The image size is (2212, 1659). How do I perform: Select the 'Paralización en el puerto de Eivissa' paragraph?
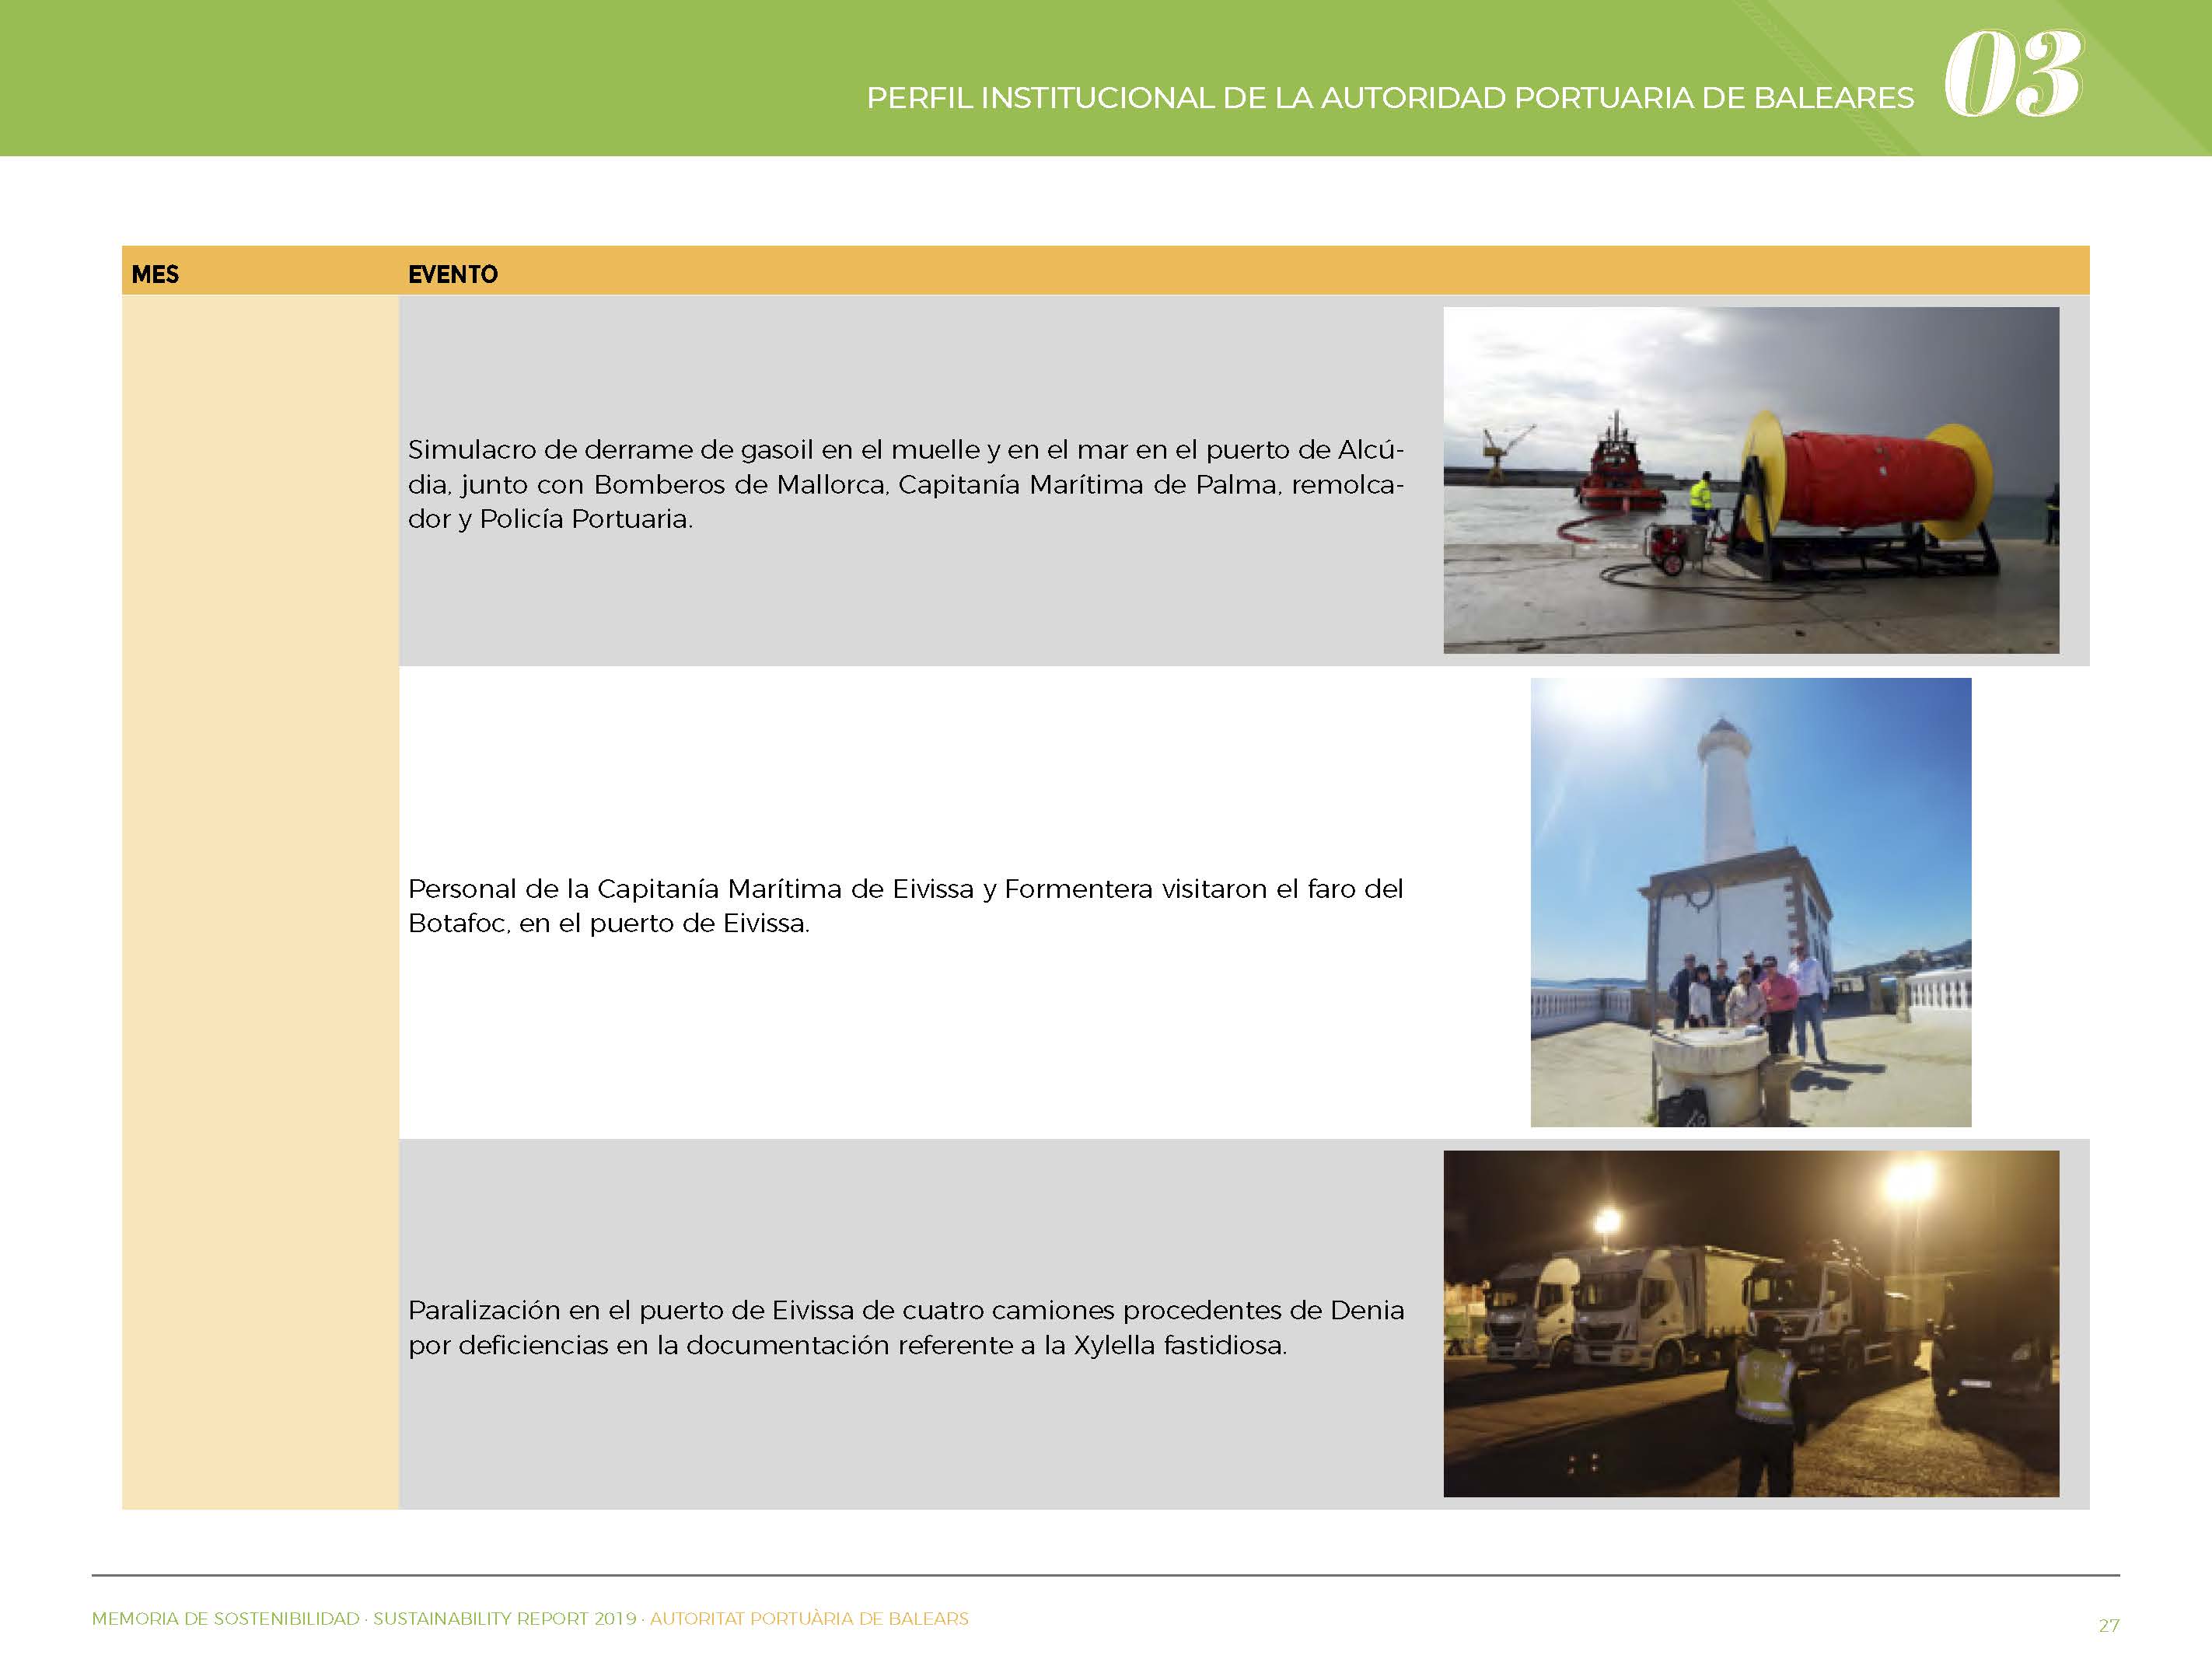click(906, 1327)
